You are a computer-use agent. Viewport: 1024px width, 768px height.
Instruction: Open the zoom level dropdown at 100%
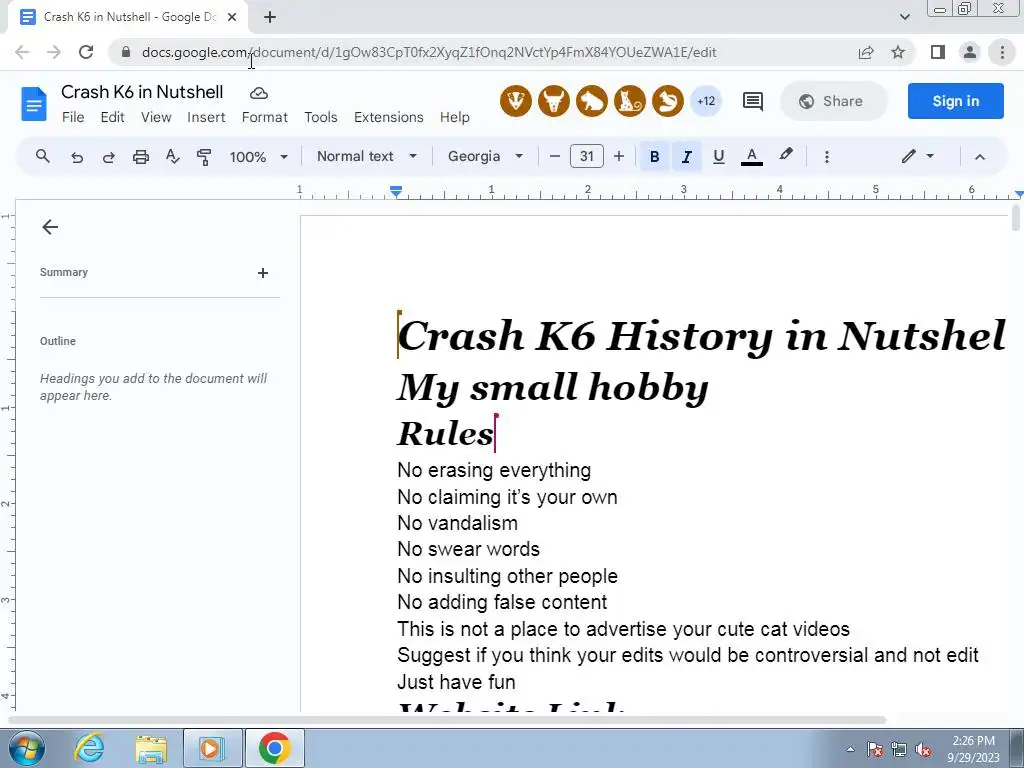click(258, 157)
